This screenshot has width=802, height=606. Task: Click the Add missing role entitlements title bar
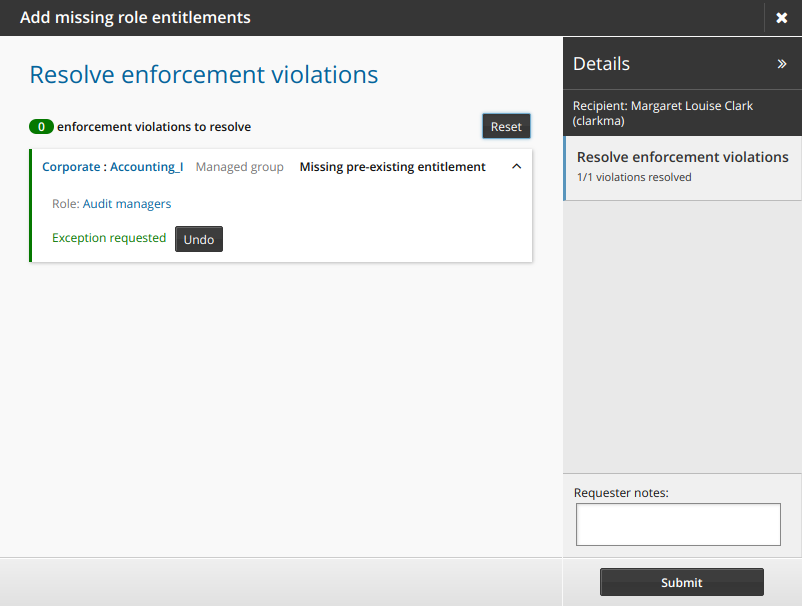tap(135, 17)
